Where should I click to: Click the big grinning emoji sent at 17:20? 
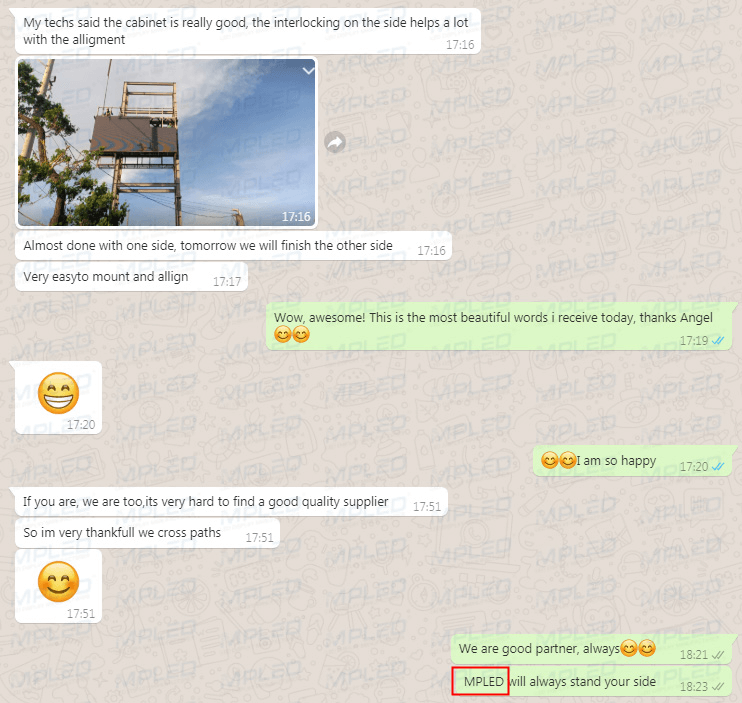[59, 393]
